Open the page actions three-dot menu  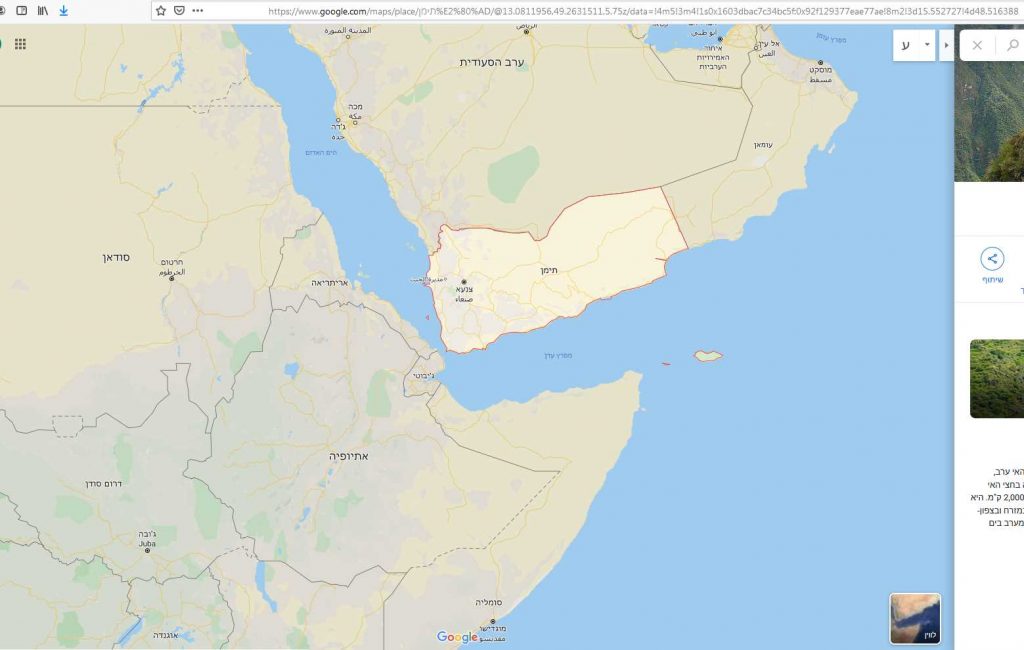click(x=197, y=10)
